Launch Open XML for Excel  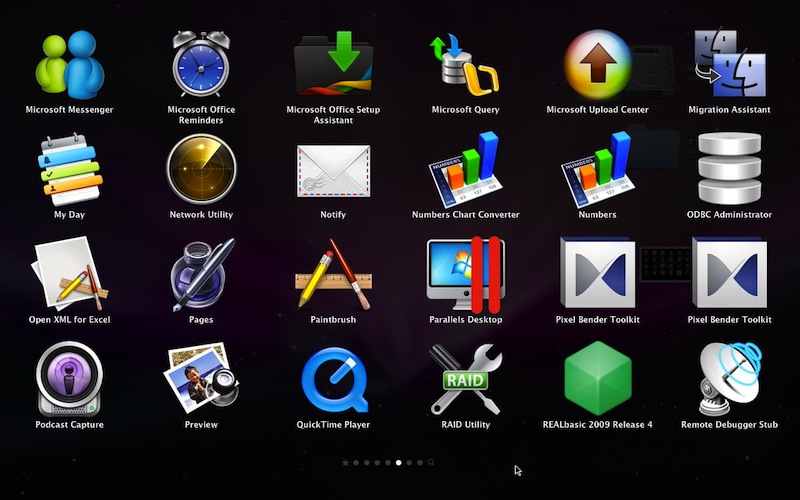tap(69, 273)
